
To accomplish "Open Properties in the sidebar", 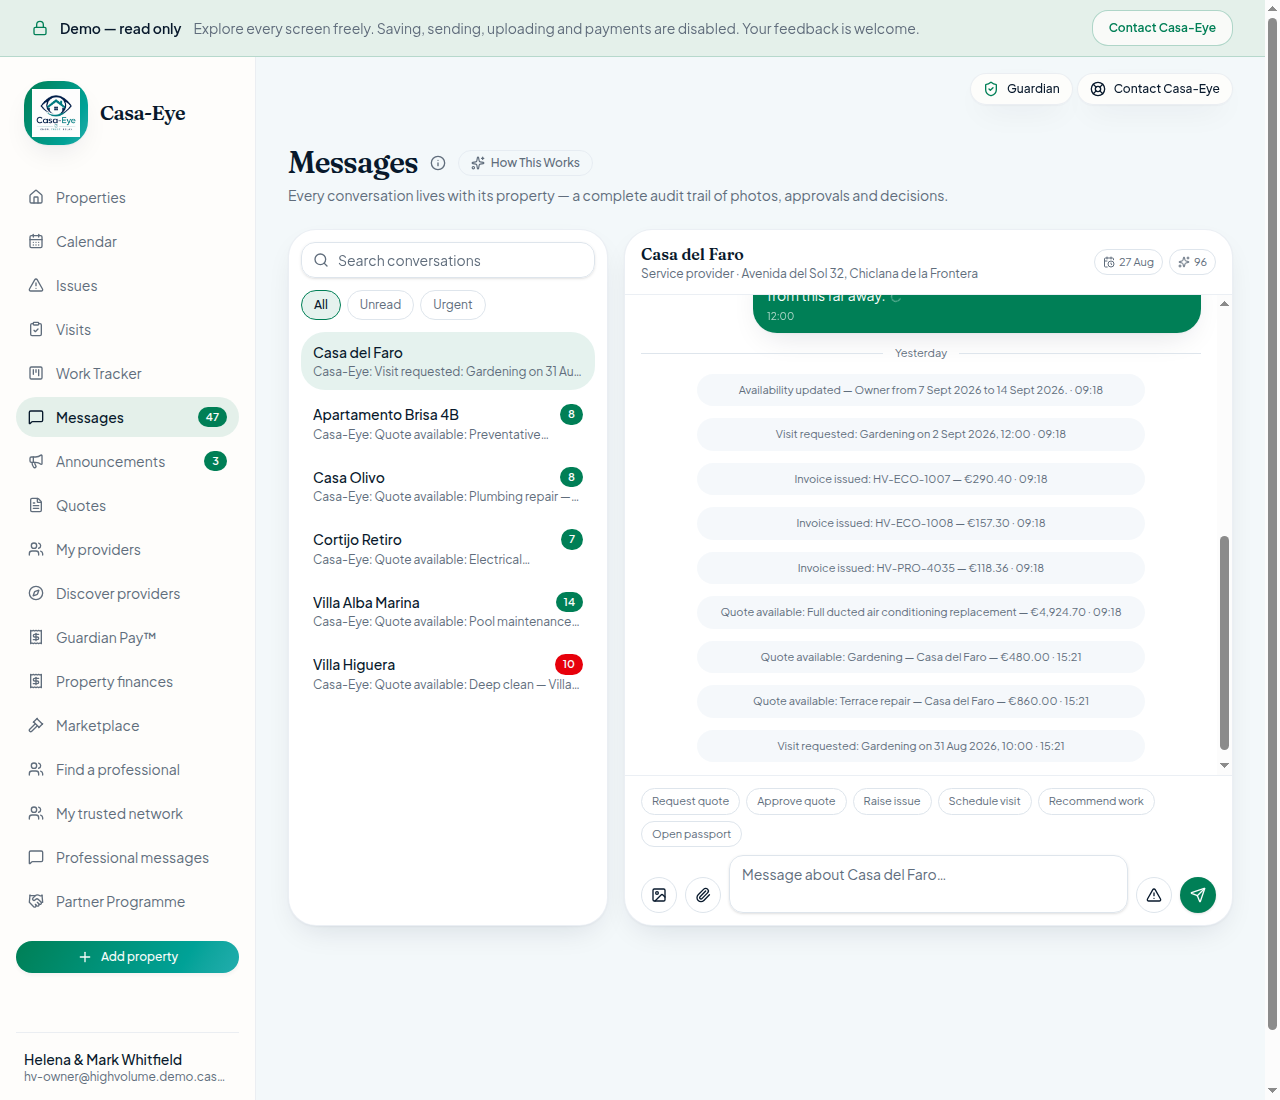I will [x=127, y=198].
